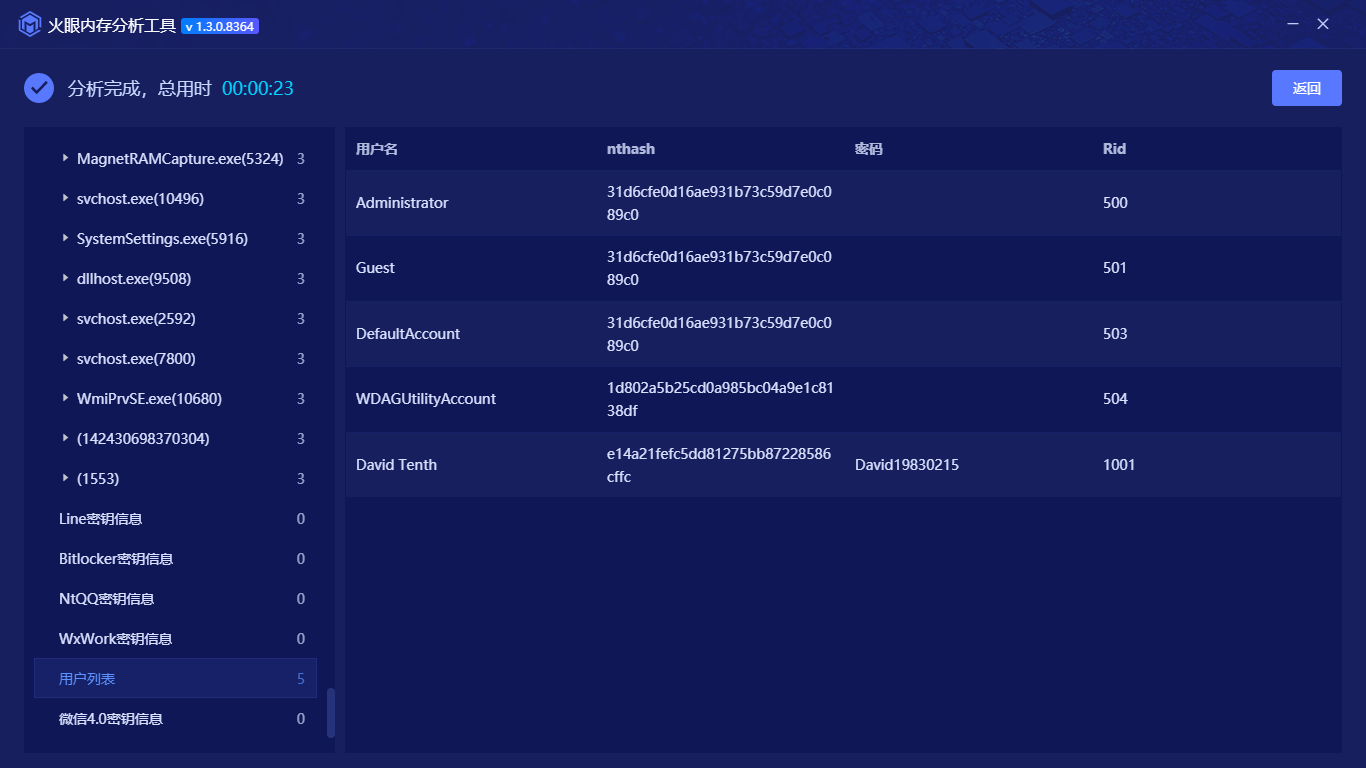Click the 火眼 app logo icon
Screen dimensions: 1366x768
point(30,25)
